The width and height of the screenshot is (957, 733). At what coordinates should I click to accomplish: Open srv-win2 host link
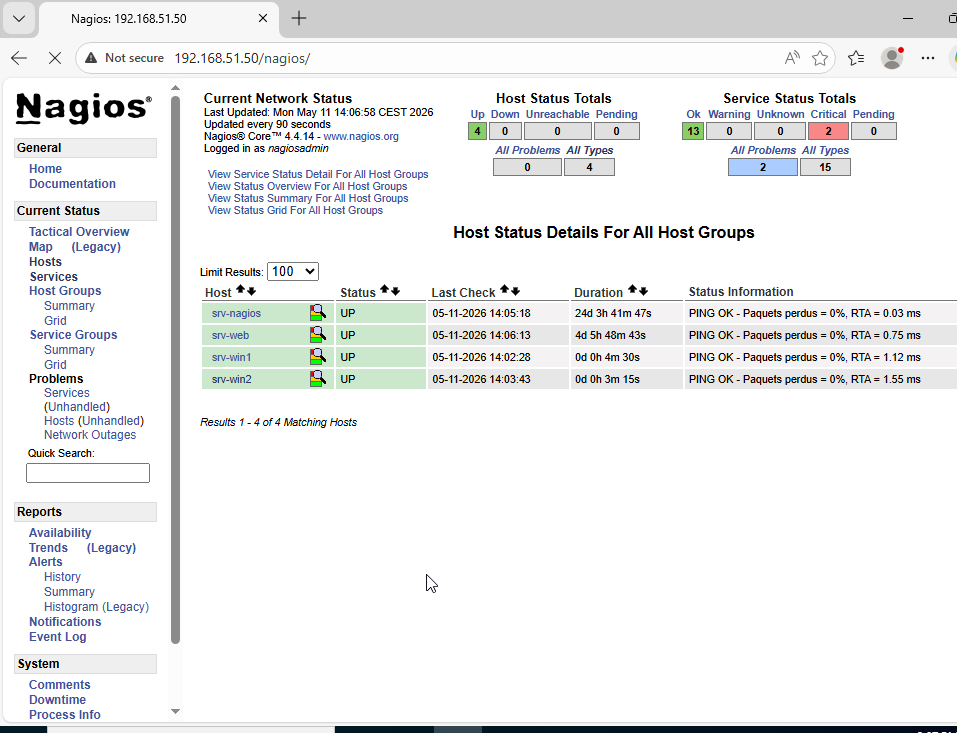231,379
